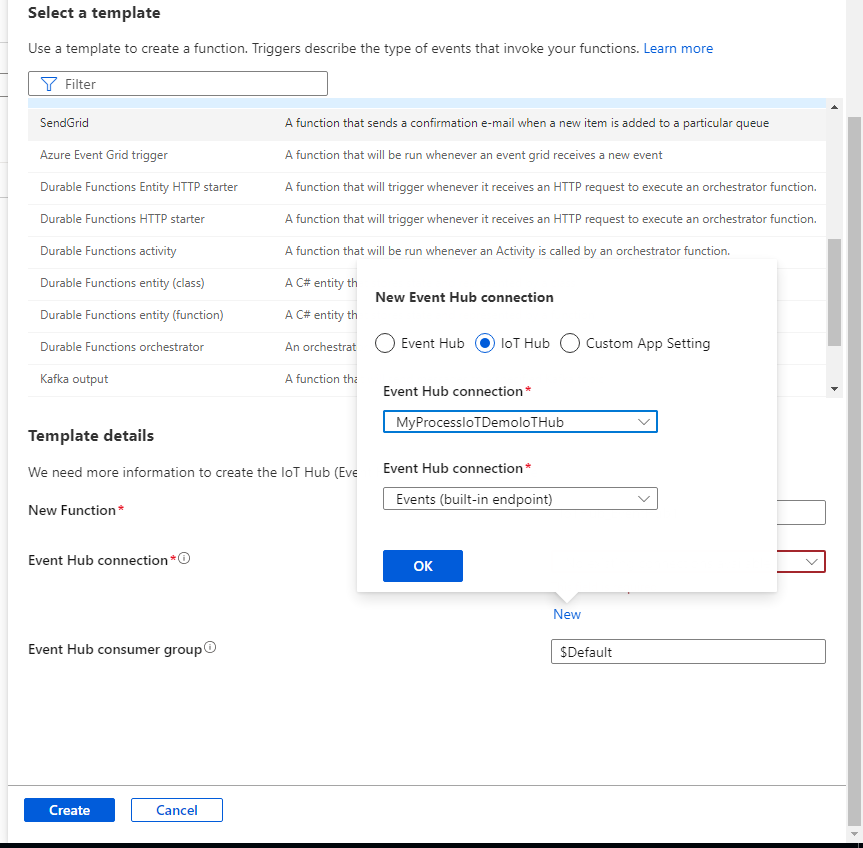The image size is (863, 848).
Task: Click the Filter input box
Action: coord(180,83)
